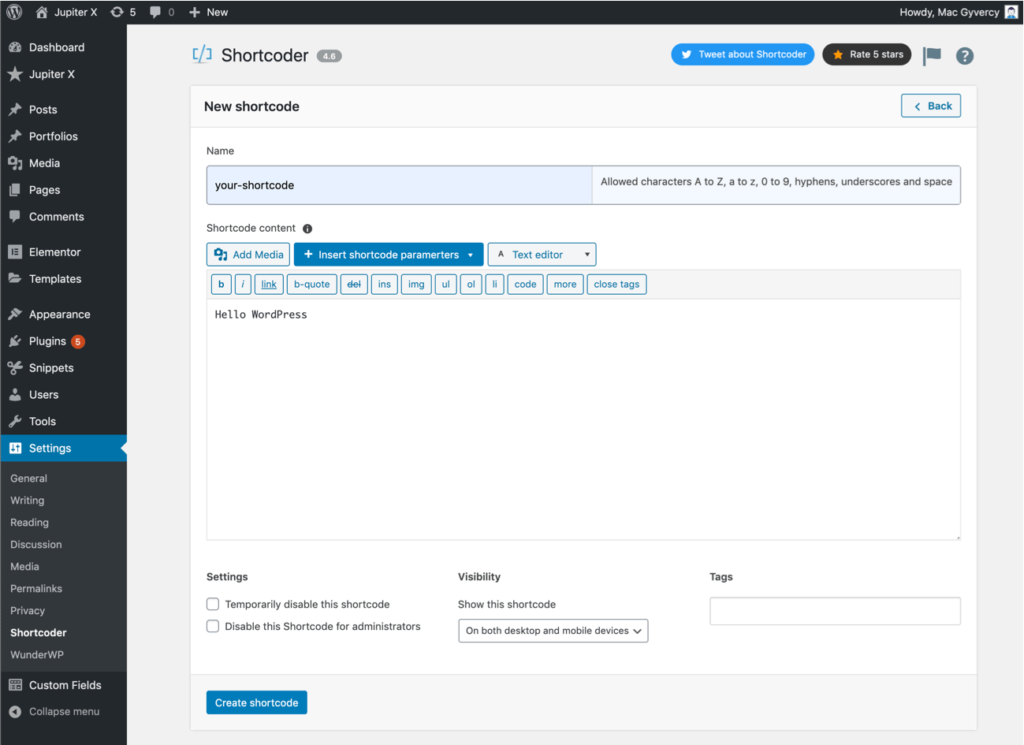The image size is (1024, 745).
Task: Toggle the del formatting tag button
Action: point(354,283)
